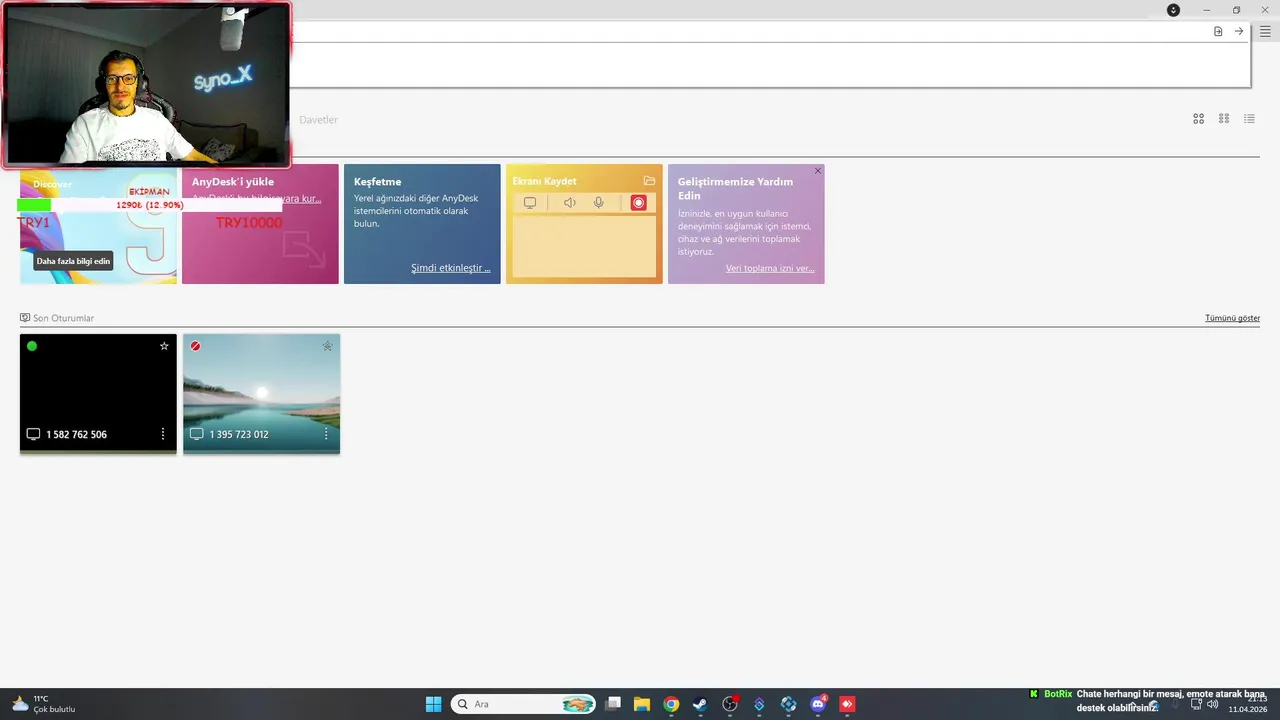1280x720 pixels.
Task: Click the file transfer icon in address bar
Action: [x=1218, y=32]
